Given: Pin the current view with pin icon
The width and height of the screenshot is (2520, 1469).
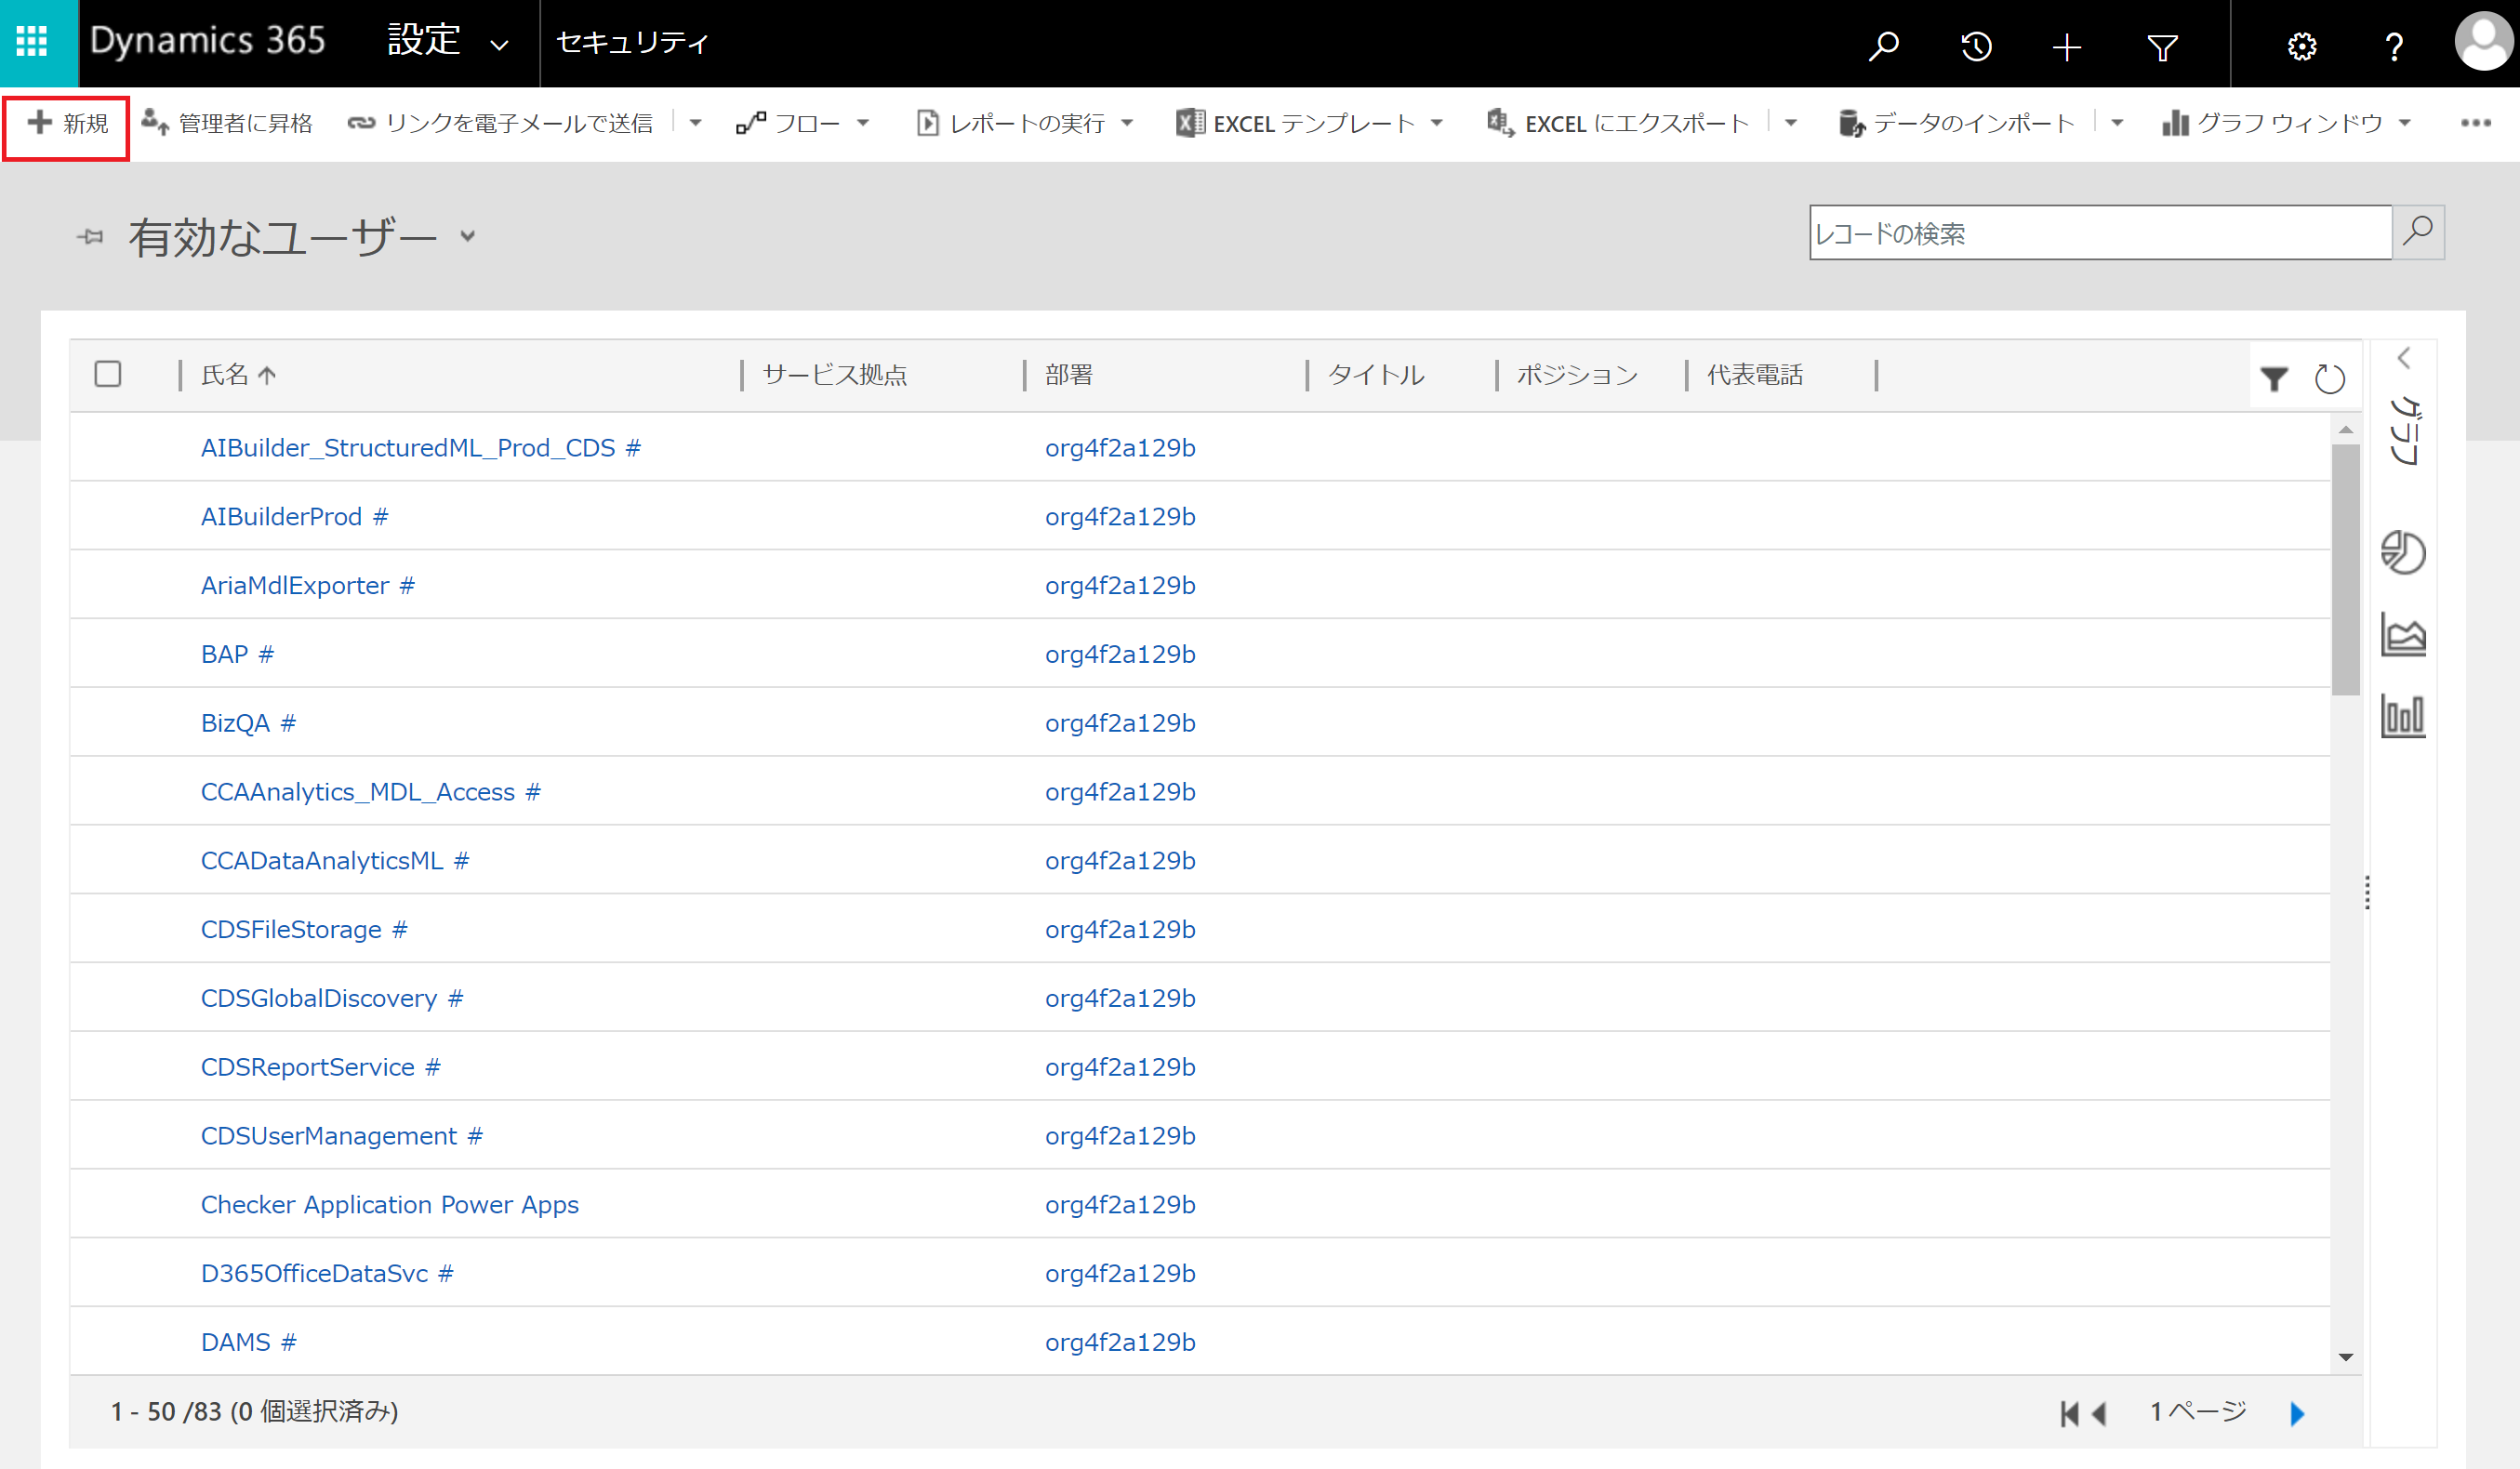Looking at the screenshot, I should [x=90, y=237].
